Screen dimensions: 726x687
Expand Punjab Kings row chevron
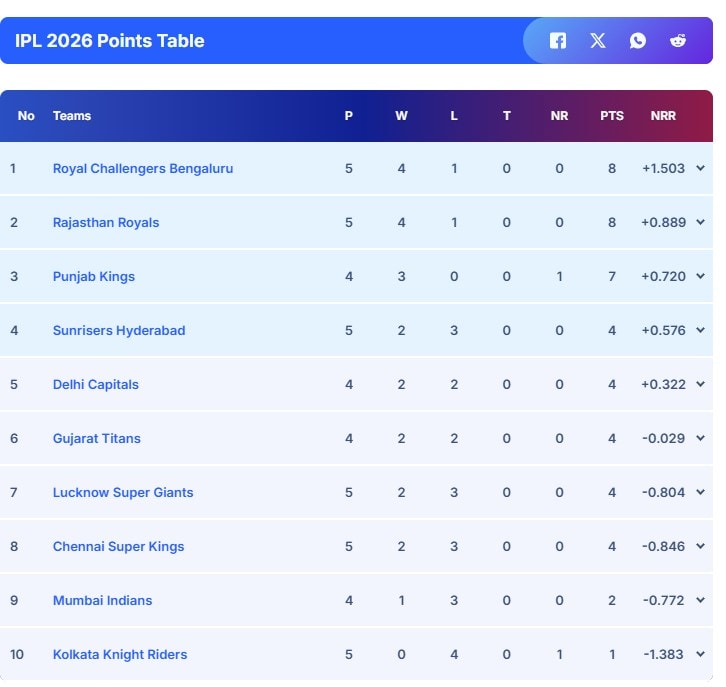tap(700, 277)
